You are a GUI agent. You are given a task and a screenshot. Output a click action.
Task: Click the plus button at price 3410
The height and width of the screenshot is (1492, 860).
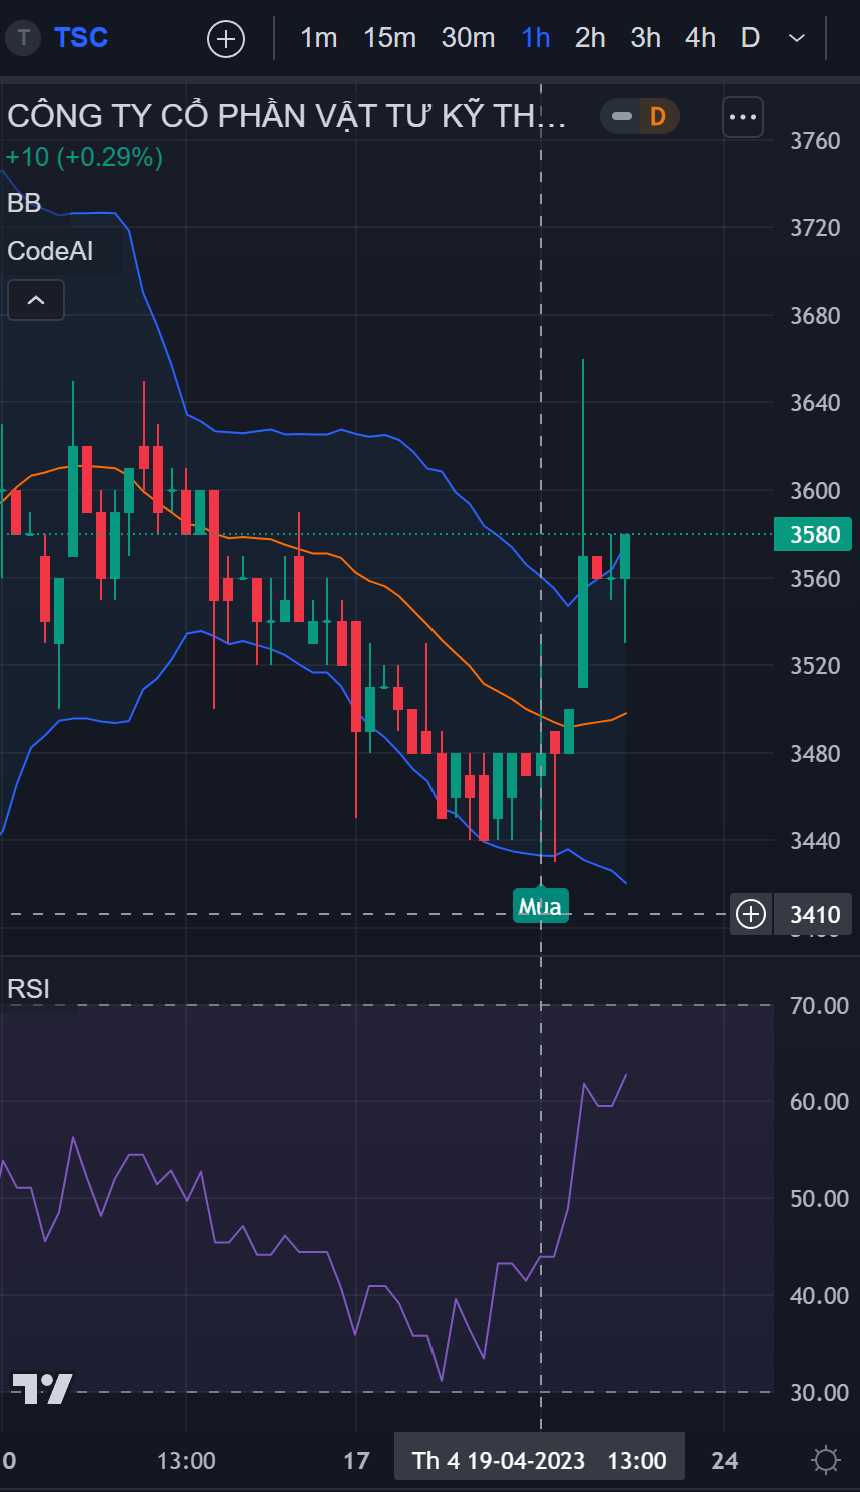751,914
